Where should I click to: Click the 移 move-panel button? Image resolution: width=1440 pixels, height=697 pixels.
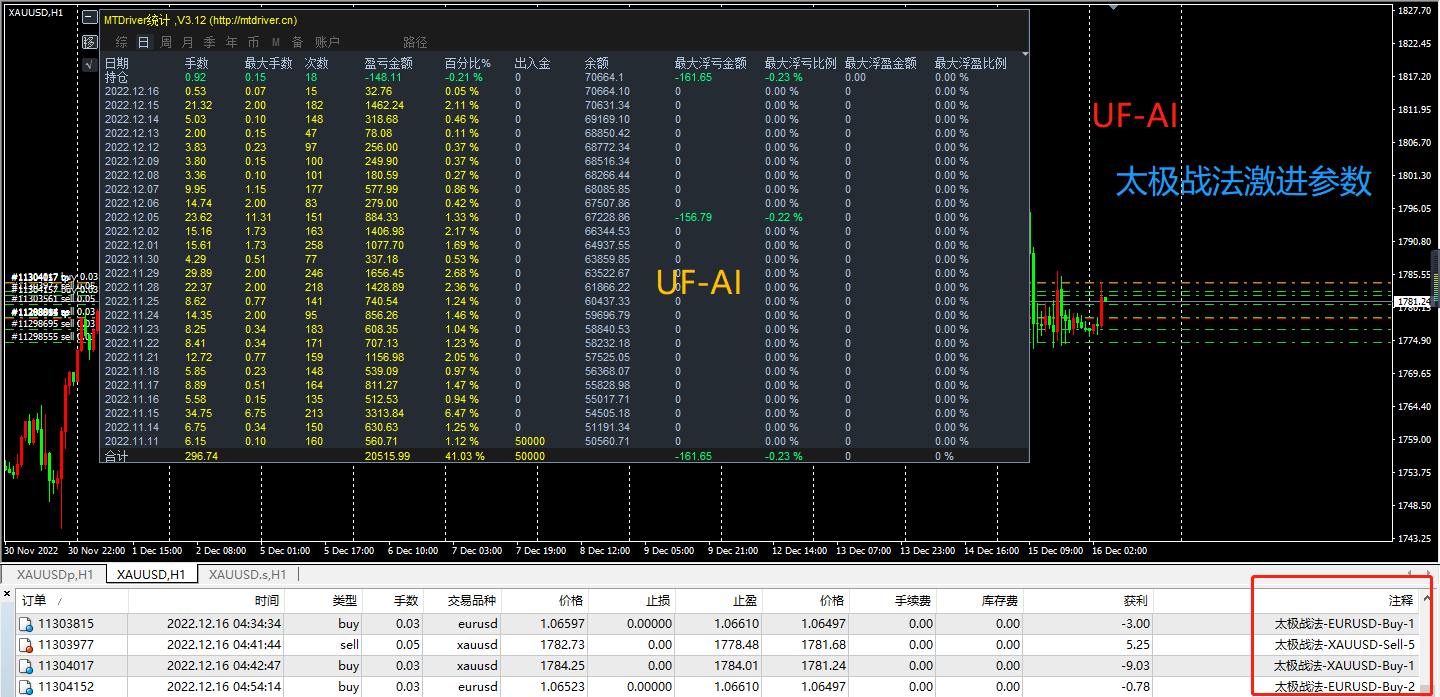coord(90,42)
